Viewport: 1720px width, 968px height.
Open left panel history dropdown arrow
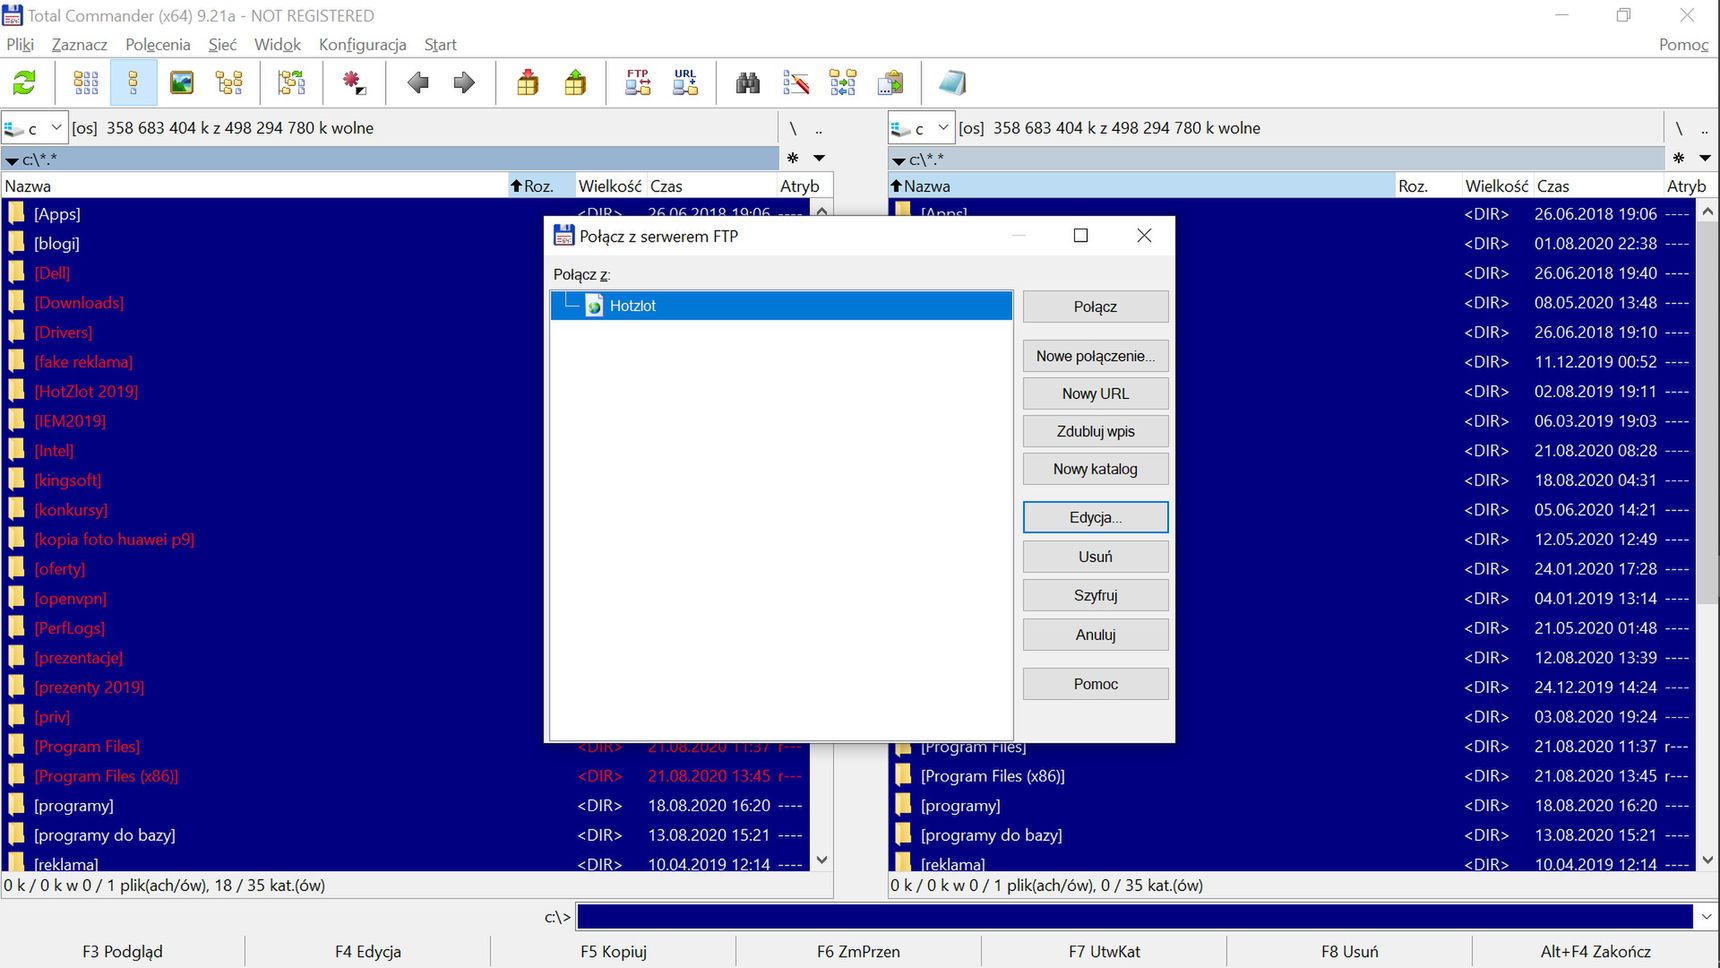[819, 158]
